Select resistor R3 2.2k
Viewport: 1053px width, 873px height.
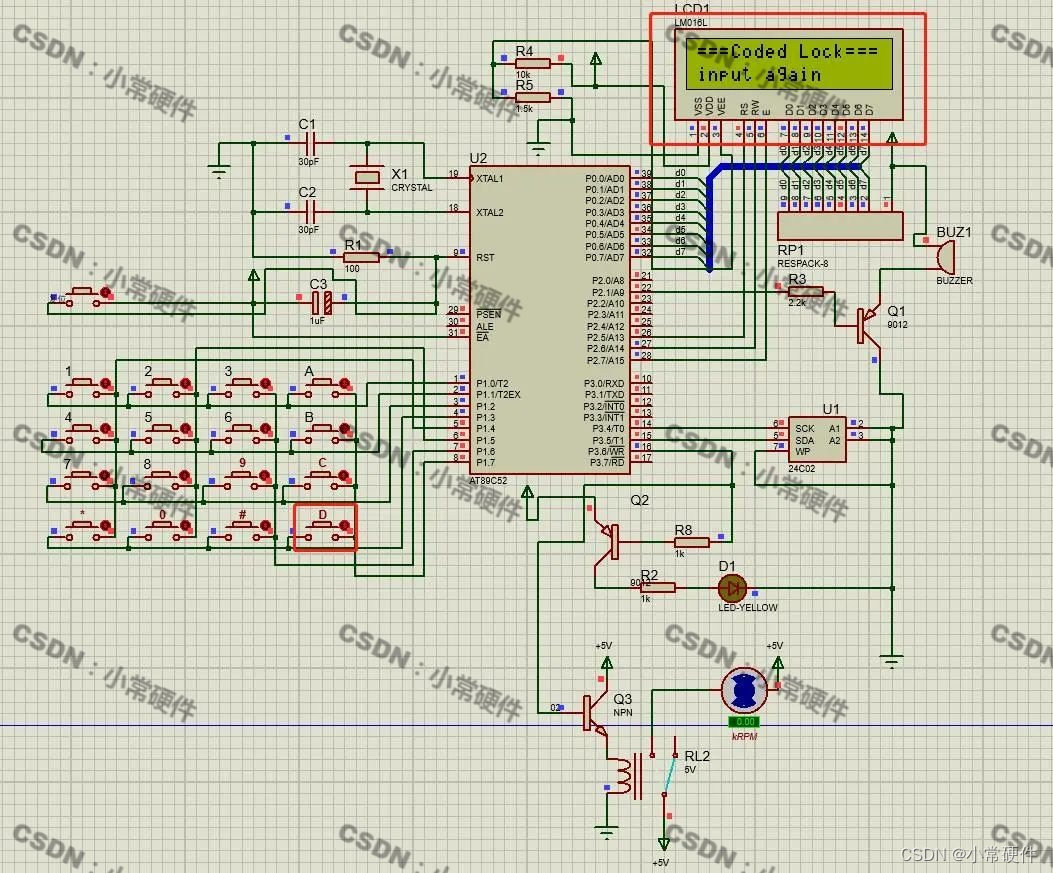coord(805,291)
